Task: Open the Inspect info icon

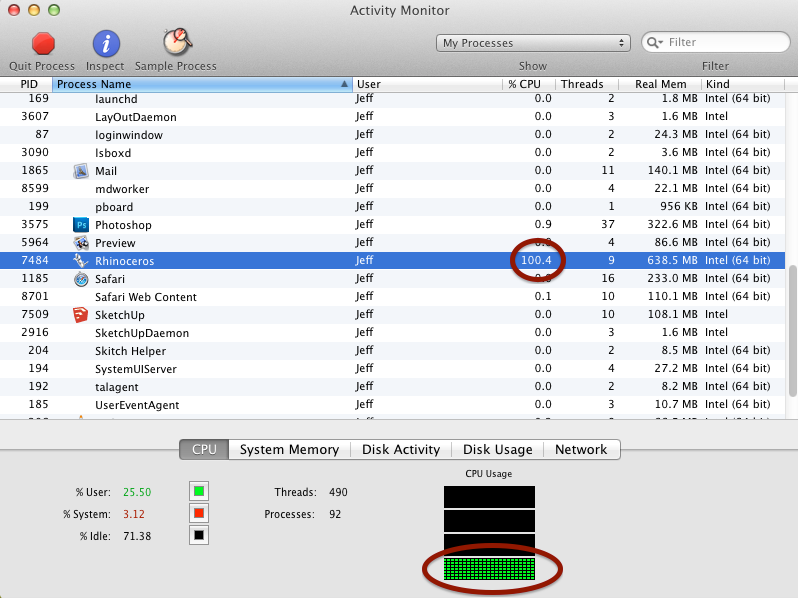Action: (106, 43)
